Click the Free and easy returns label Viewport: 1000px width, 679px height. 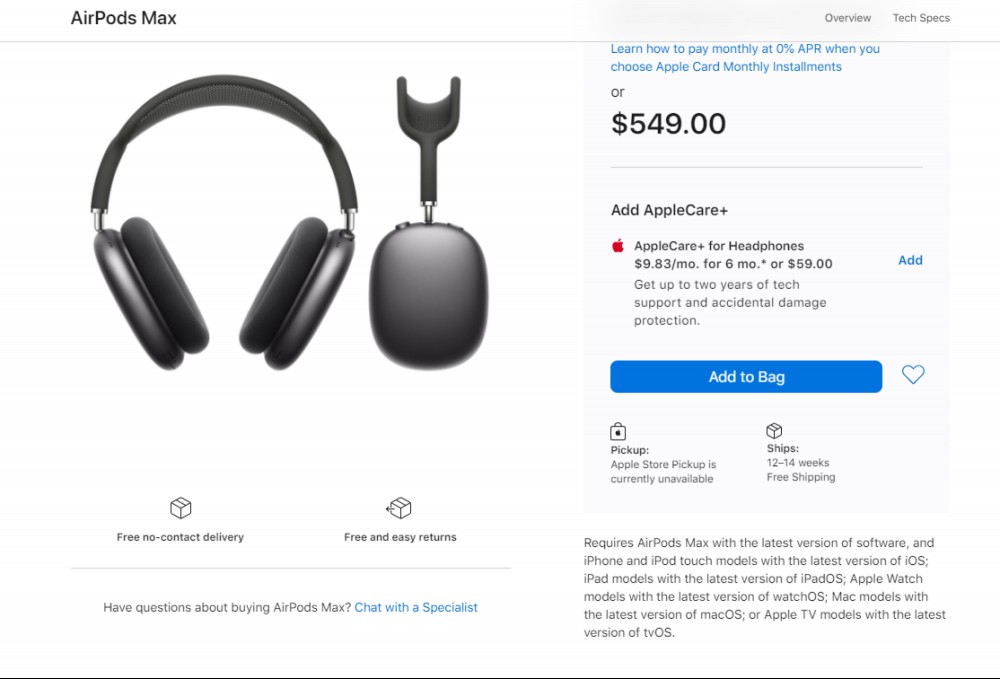point(400,537)
